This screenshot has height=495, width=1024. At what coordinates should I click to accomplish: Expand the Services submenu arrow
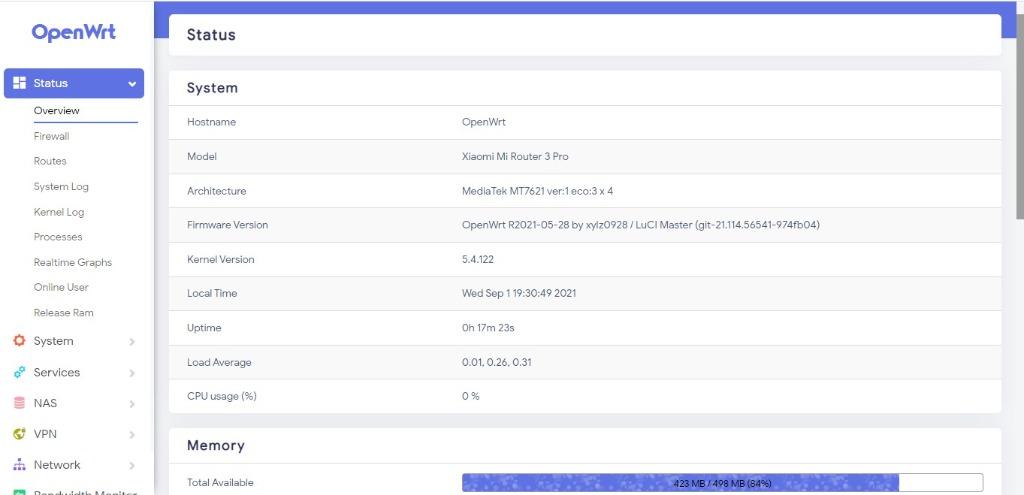[132, 373]
